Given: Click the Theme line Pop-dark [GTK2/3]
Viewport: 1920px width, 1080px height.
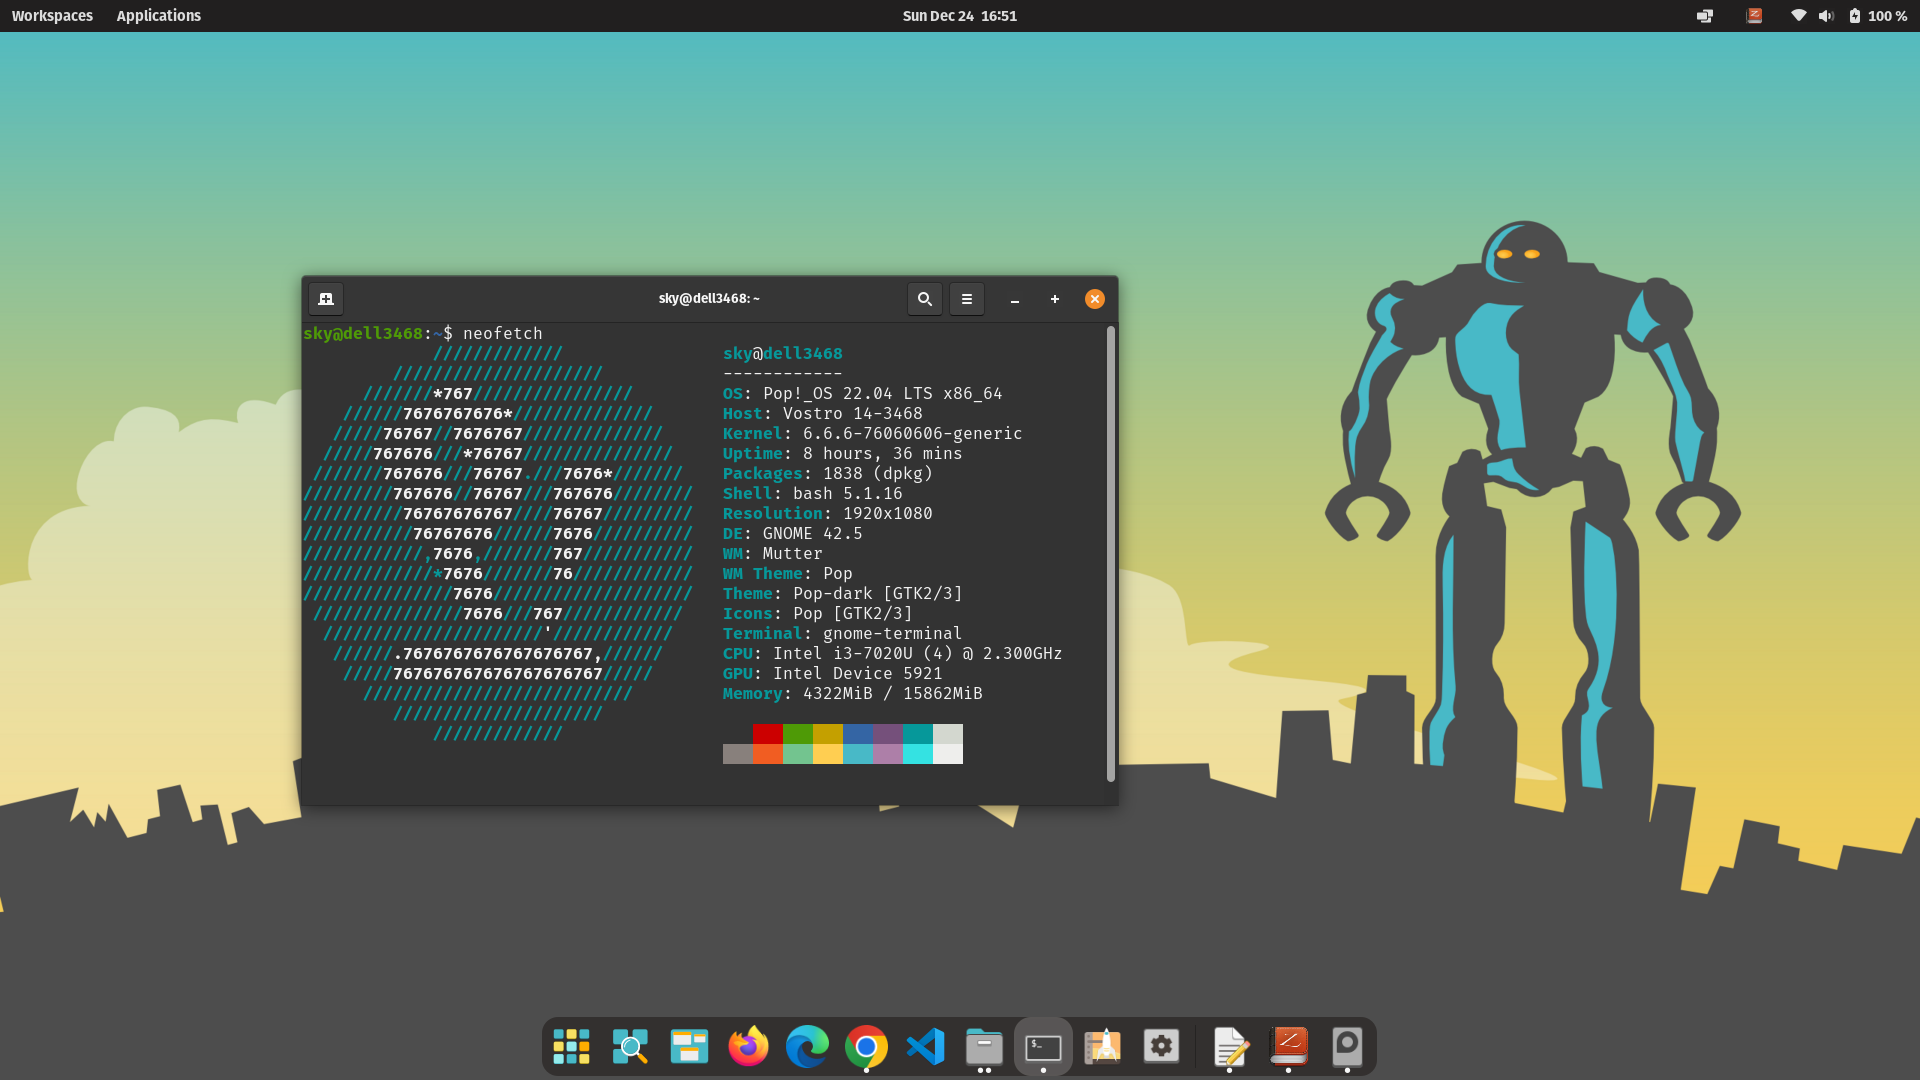Looking at the screenshot, I should click(842, 593).
